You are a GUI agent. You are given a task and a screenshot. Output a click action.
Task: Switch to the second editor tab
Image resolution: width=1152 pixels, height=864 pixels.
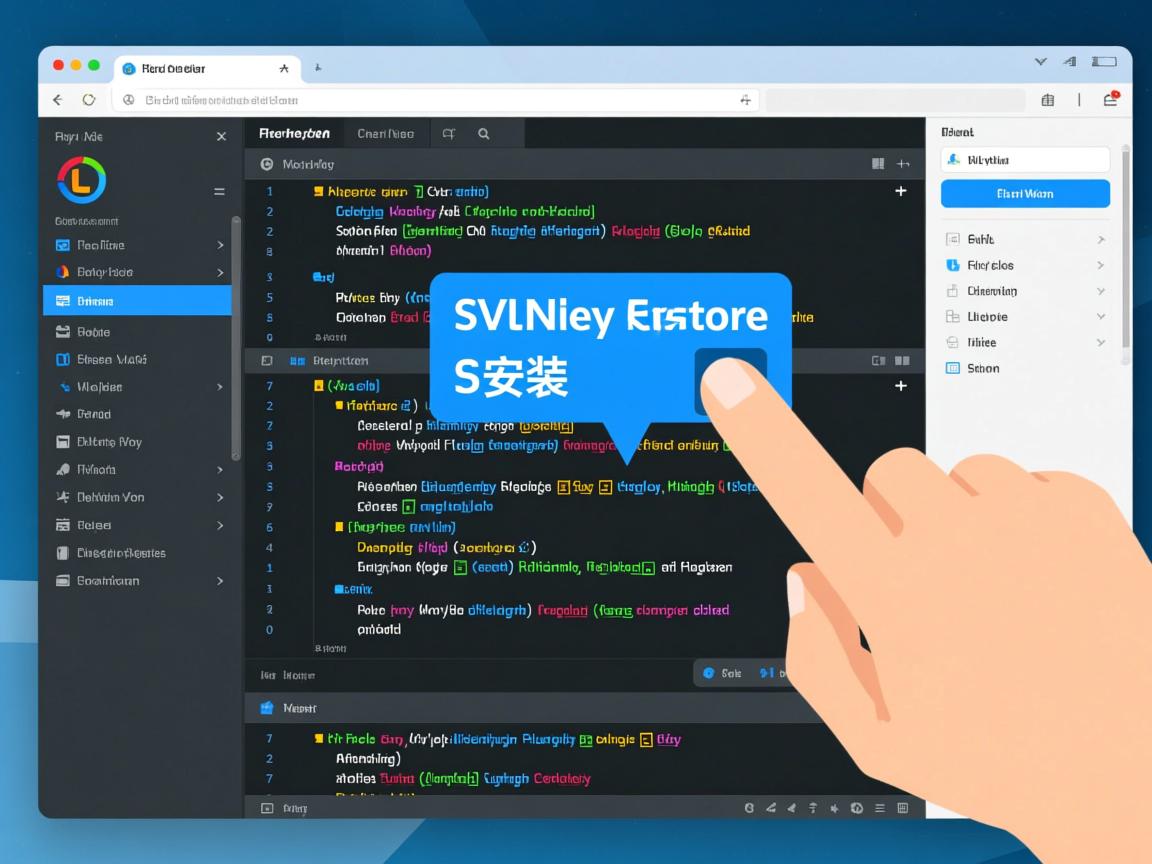tap(385, 133)
